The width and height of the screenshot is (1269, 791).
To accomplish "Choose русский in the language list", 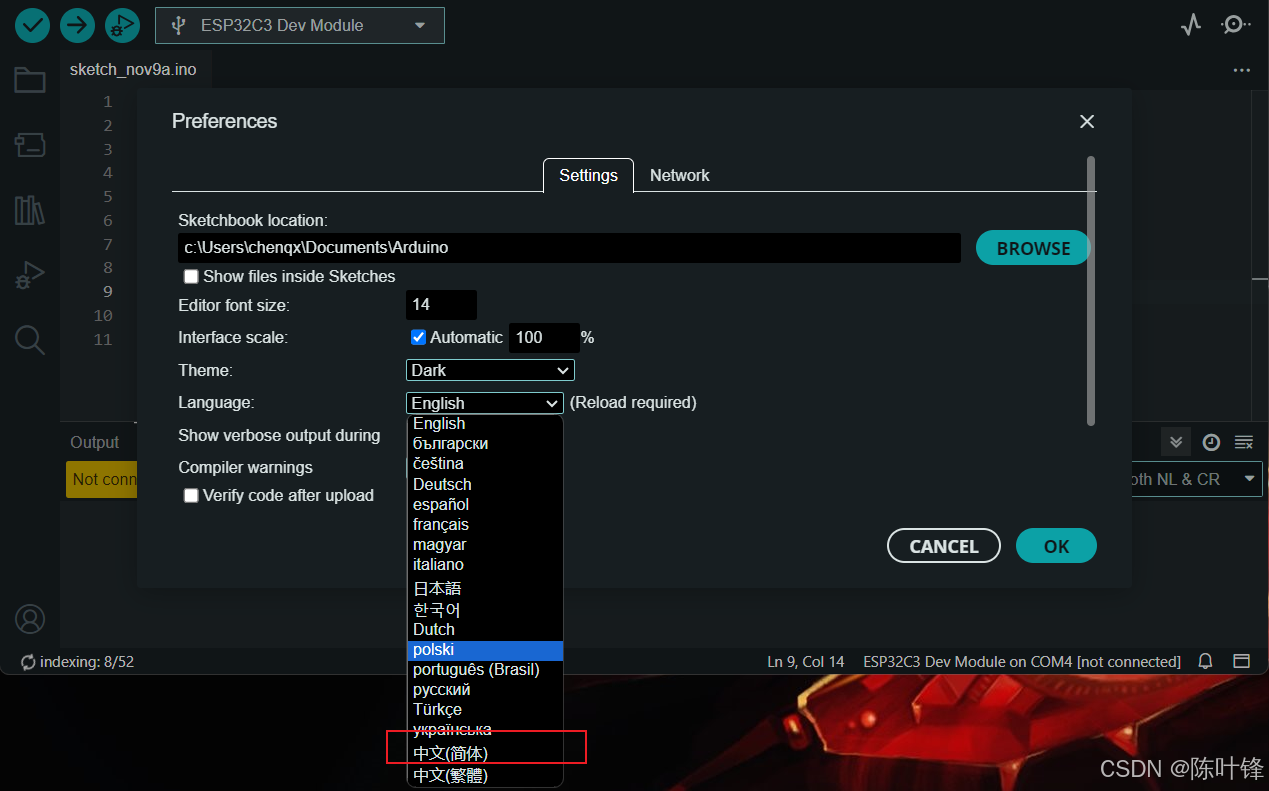I will (x=486, y=690).
